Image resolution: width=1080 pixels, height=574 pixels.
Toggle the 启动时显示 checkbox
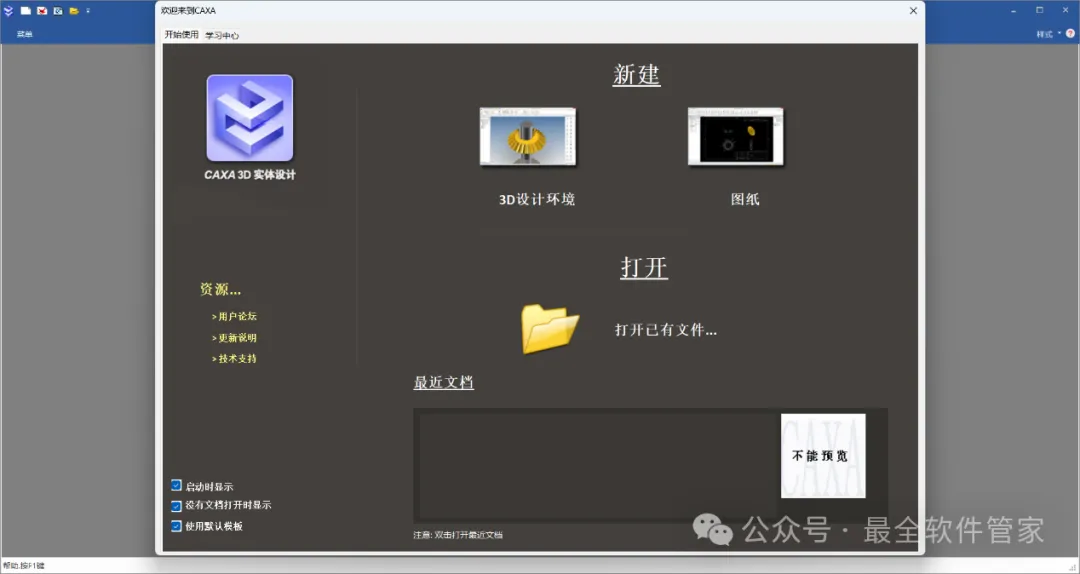click(x=176, y=486)
